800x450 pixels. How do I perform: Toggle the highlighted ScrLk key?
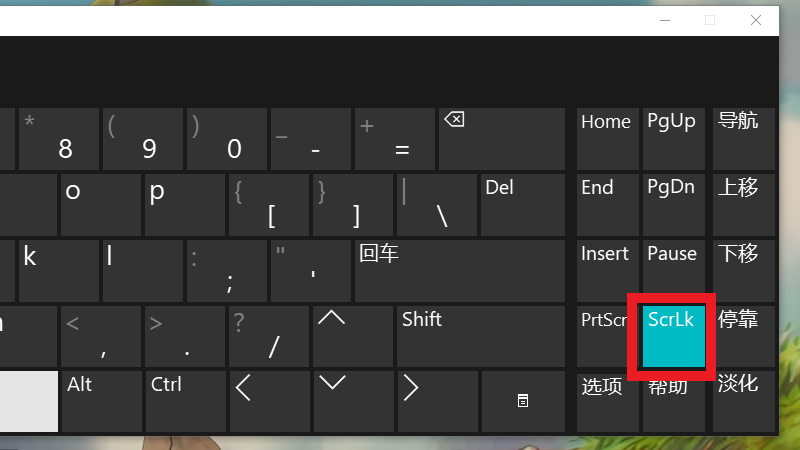tap(673, 336)
